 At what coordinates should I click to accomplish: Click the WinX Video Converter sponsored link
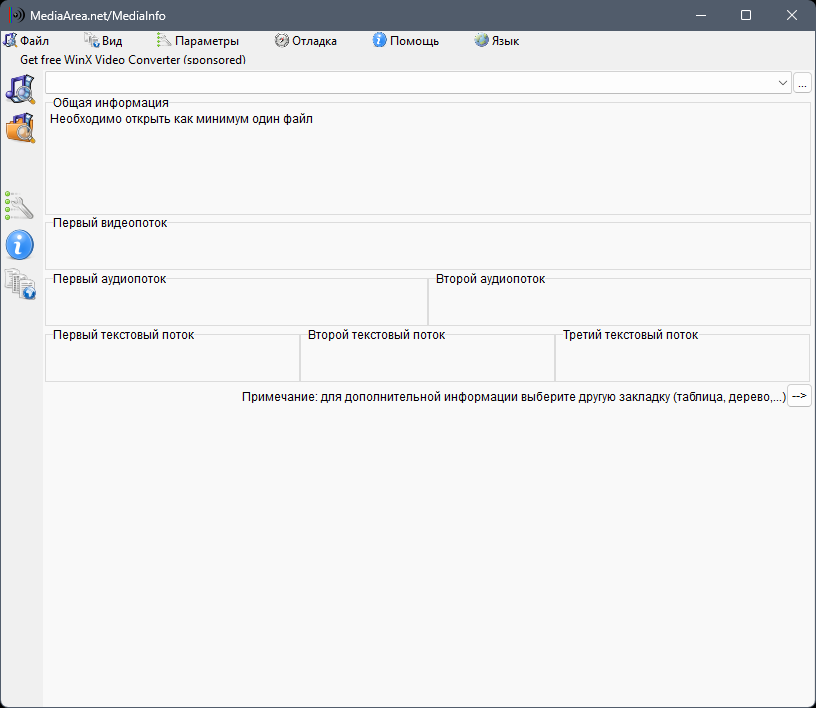click(x=133, y=60)
